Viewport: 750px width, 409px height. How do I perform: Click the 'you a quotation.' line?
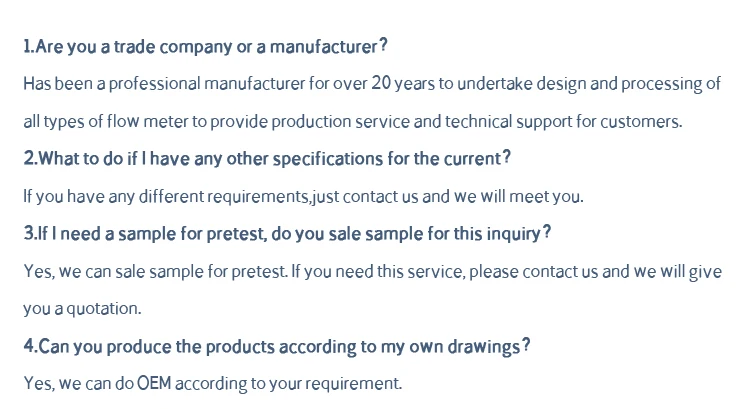coord(82,309)
